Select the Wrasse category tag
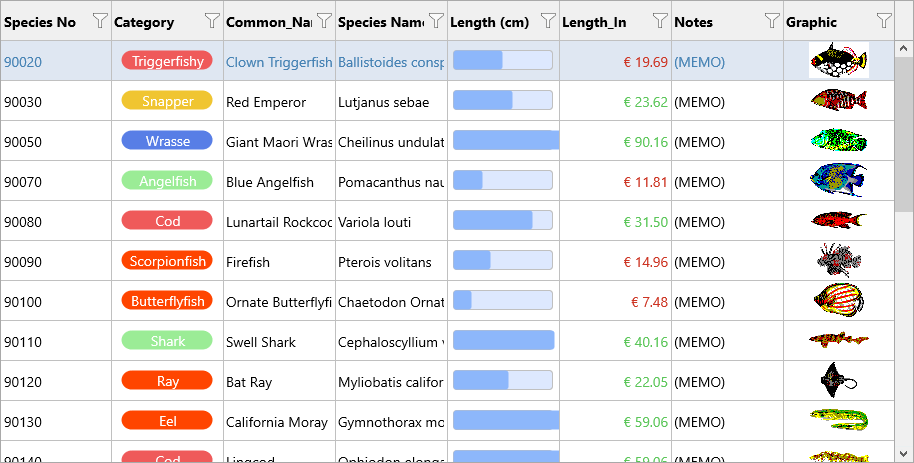914x463 pixels. pos(167,141)
